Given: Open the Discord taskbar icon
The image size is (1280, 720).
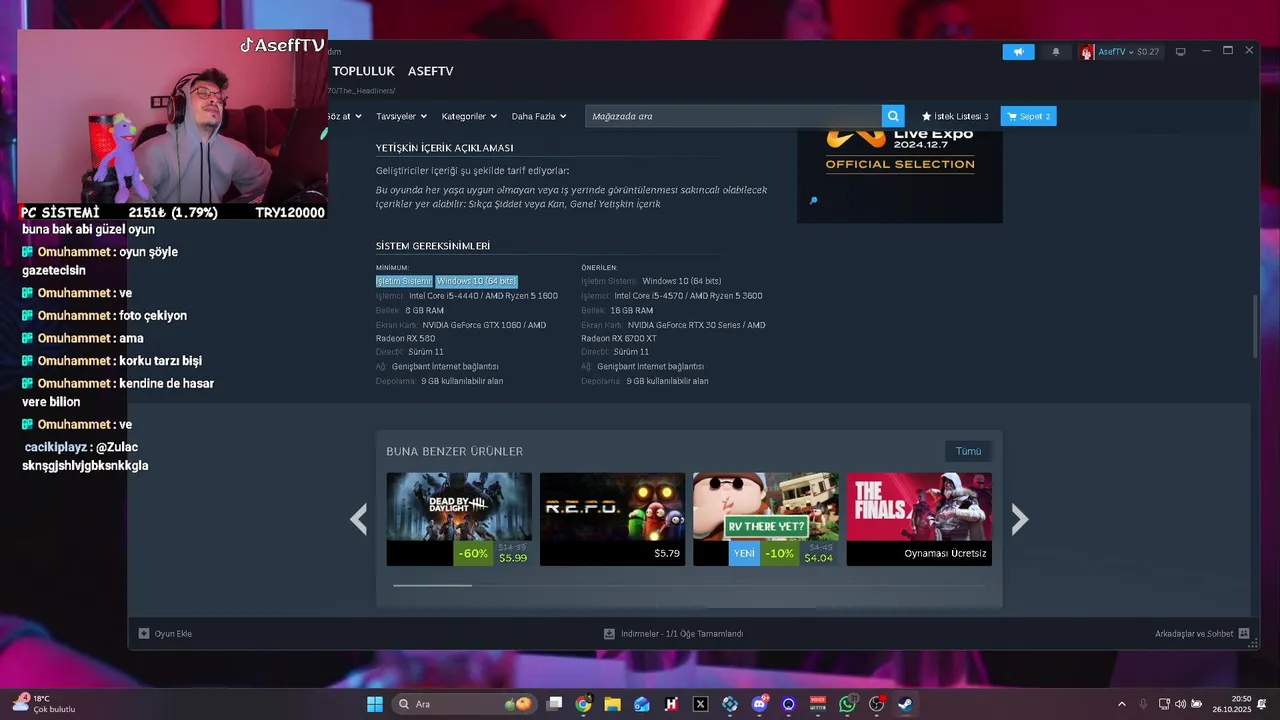Looking at the screenshot, I should tap(759, 704).
